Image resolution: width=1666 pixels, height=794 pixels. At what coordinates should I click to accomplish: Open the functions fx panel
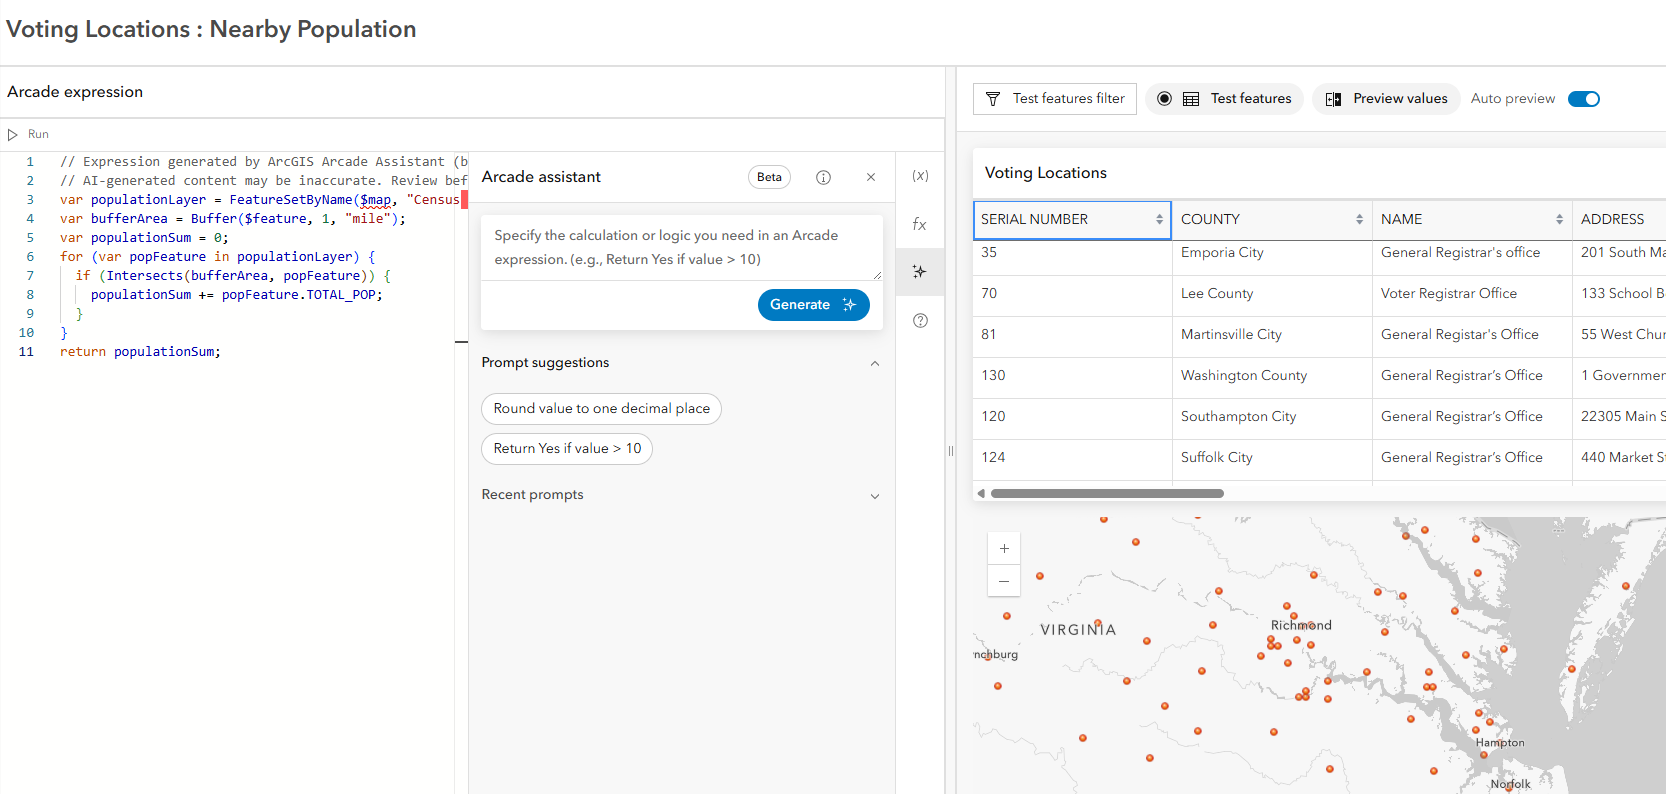pyautogui.click(x=920, y=224)
